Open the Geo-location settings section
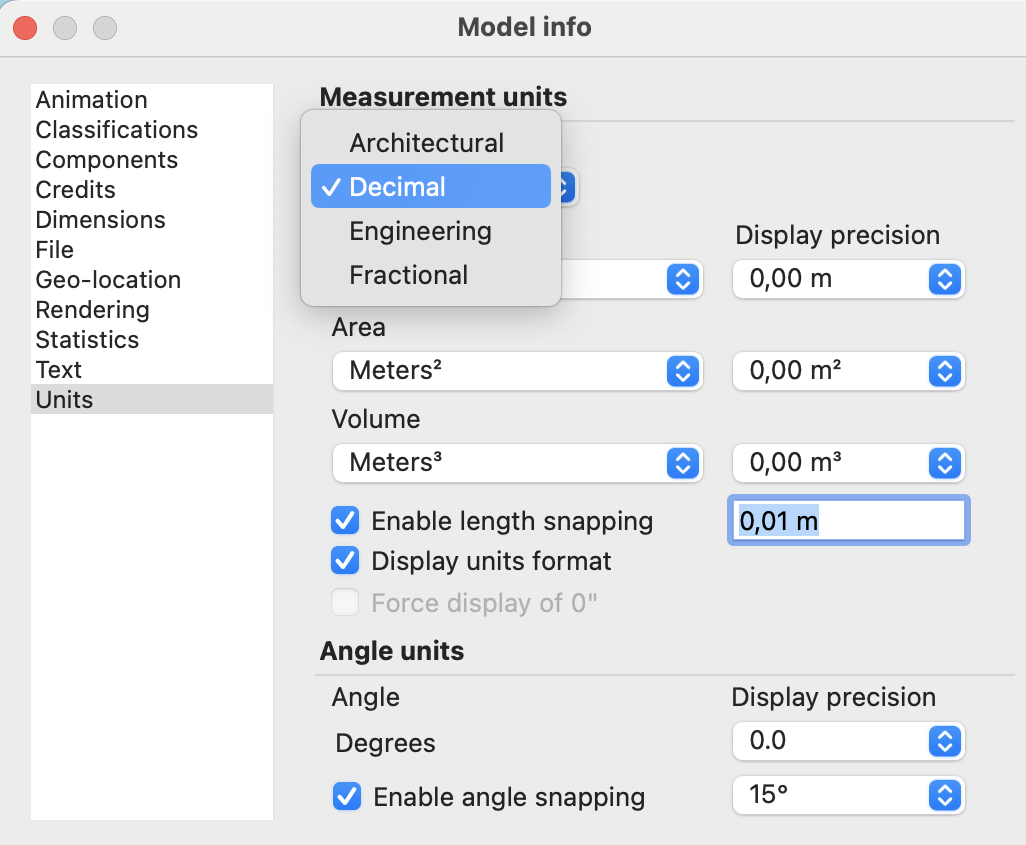This screenshot has height=845, width=1026. pyautogui.click(x=107, y=280)
